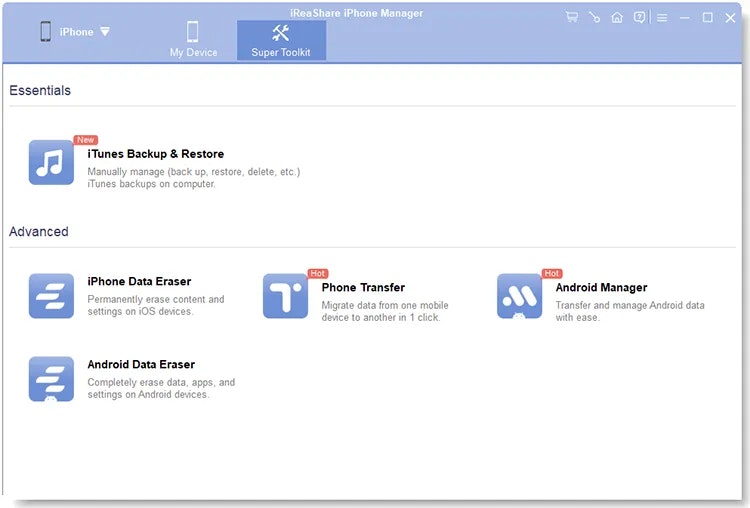Open the Android Manager title
This screenshot has width=750, height=508.
click(601, 287)
